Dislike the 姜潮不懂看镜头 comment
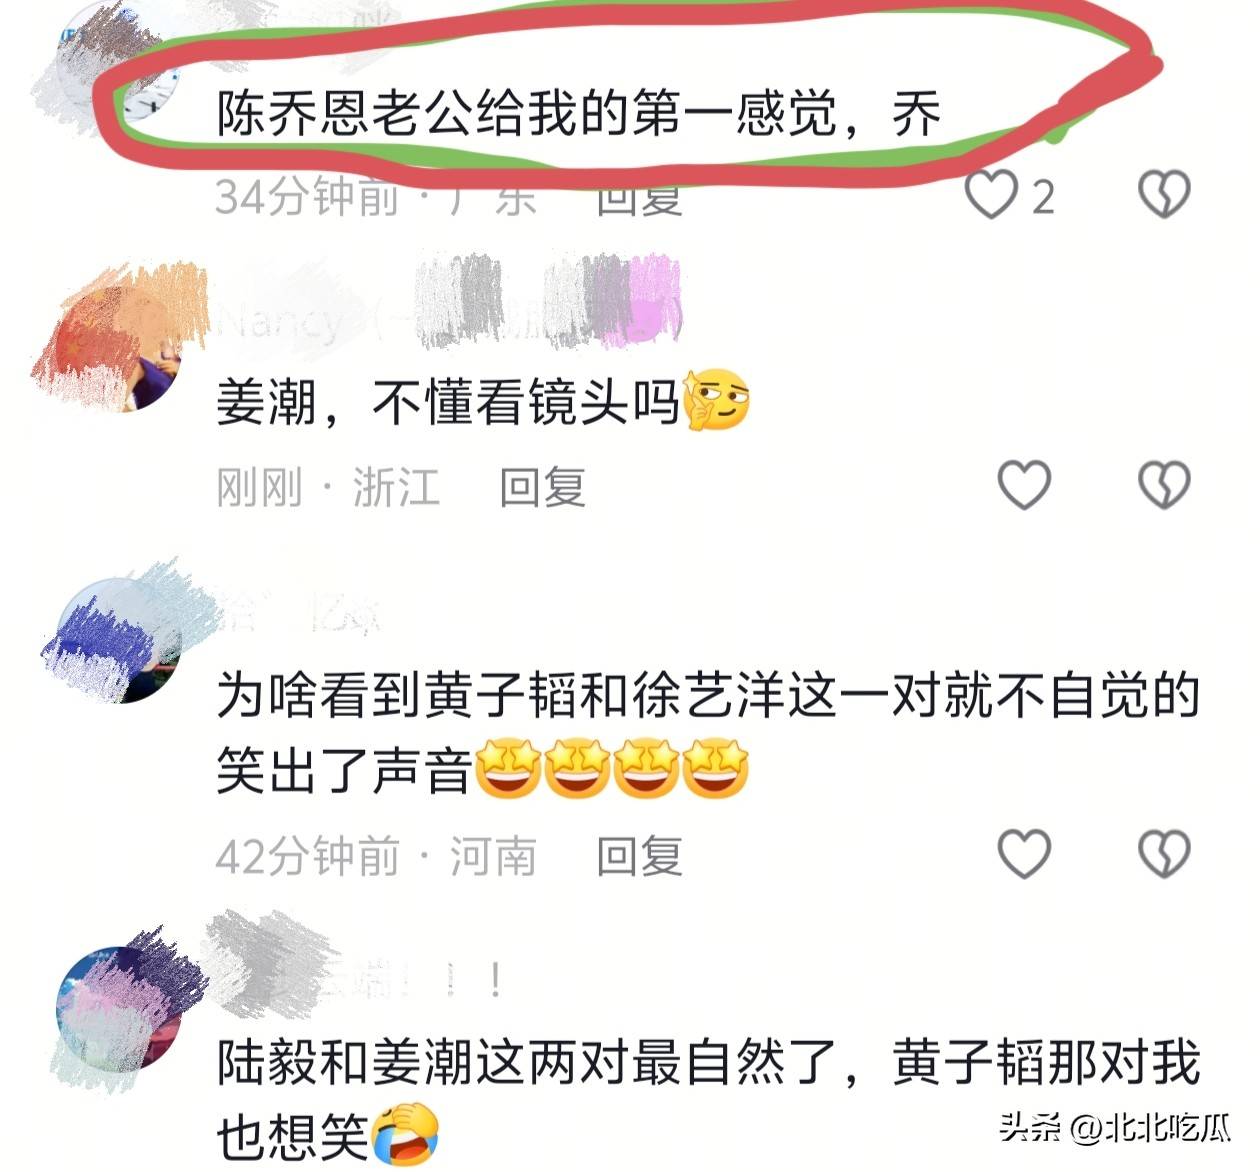Screen dimensions: 1260x1172 tap(1164, 485)
